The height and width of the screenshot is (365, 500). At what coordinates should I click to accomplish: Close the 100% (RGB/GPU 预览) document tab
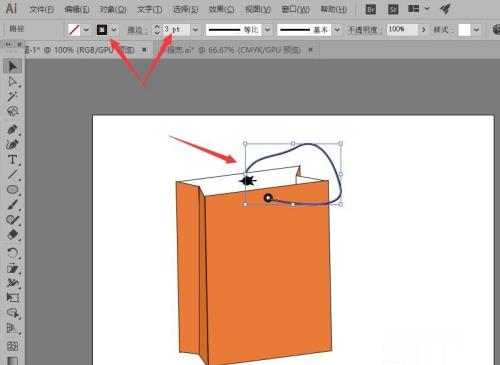[x=144, y=50]
